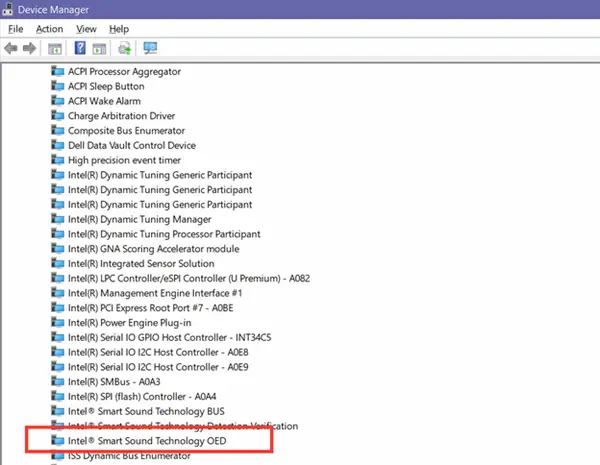Click icon beside Intel(R) Power Engine Plug-in
Image resolution: width=600 pixels, height=465 pixels.
click(58, 323)
